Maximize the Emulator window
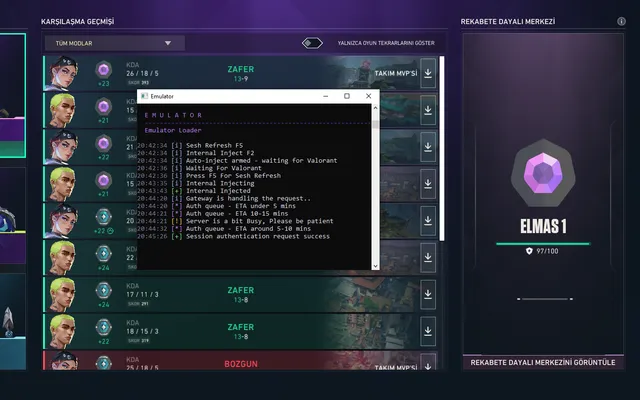 click(x=347, y=96)
